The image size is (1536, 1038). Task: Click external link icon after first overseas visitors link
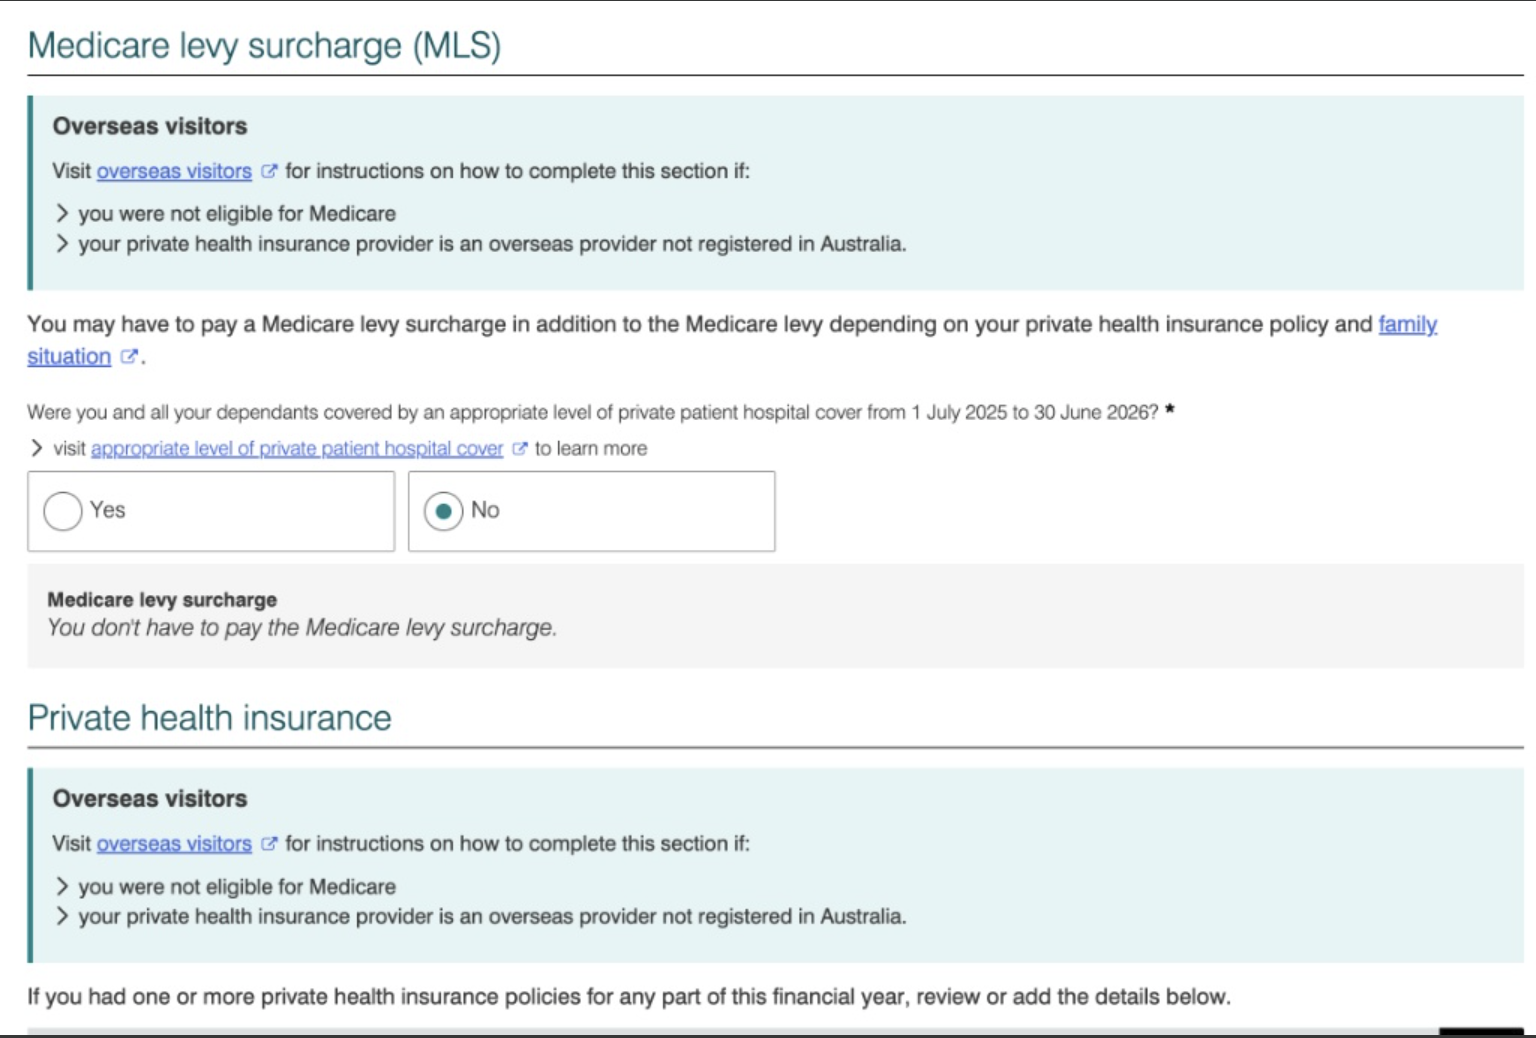[x=268, y=171]
